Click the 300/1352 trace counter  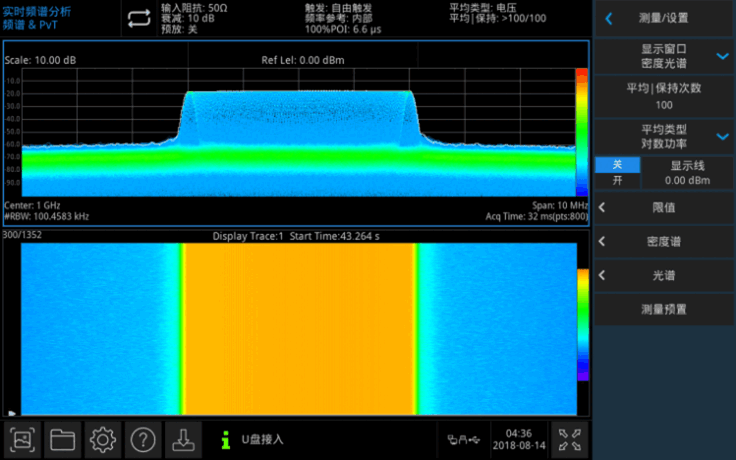[x=22, y=235]
